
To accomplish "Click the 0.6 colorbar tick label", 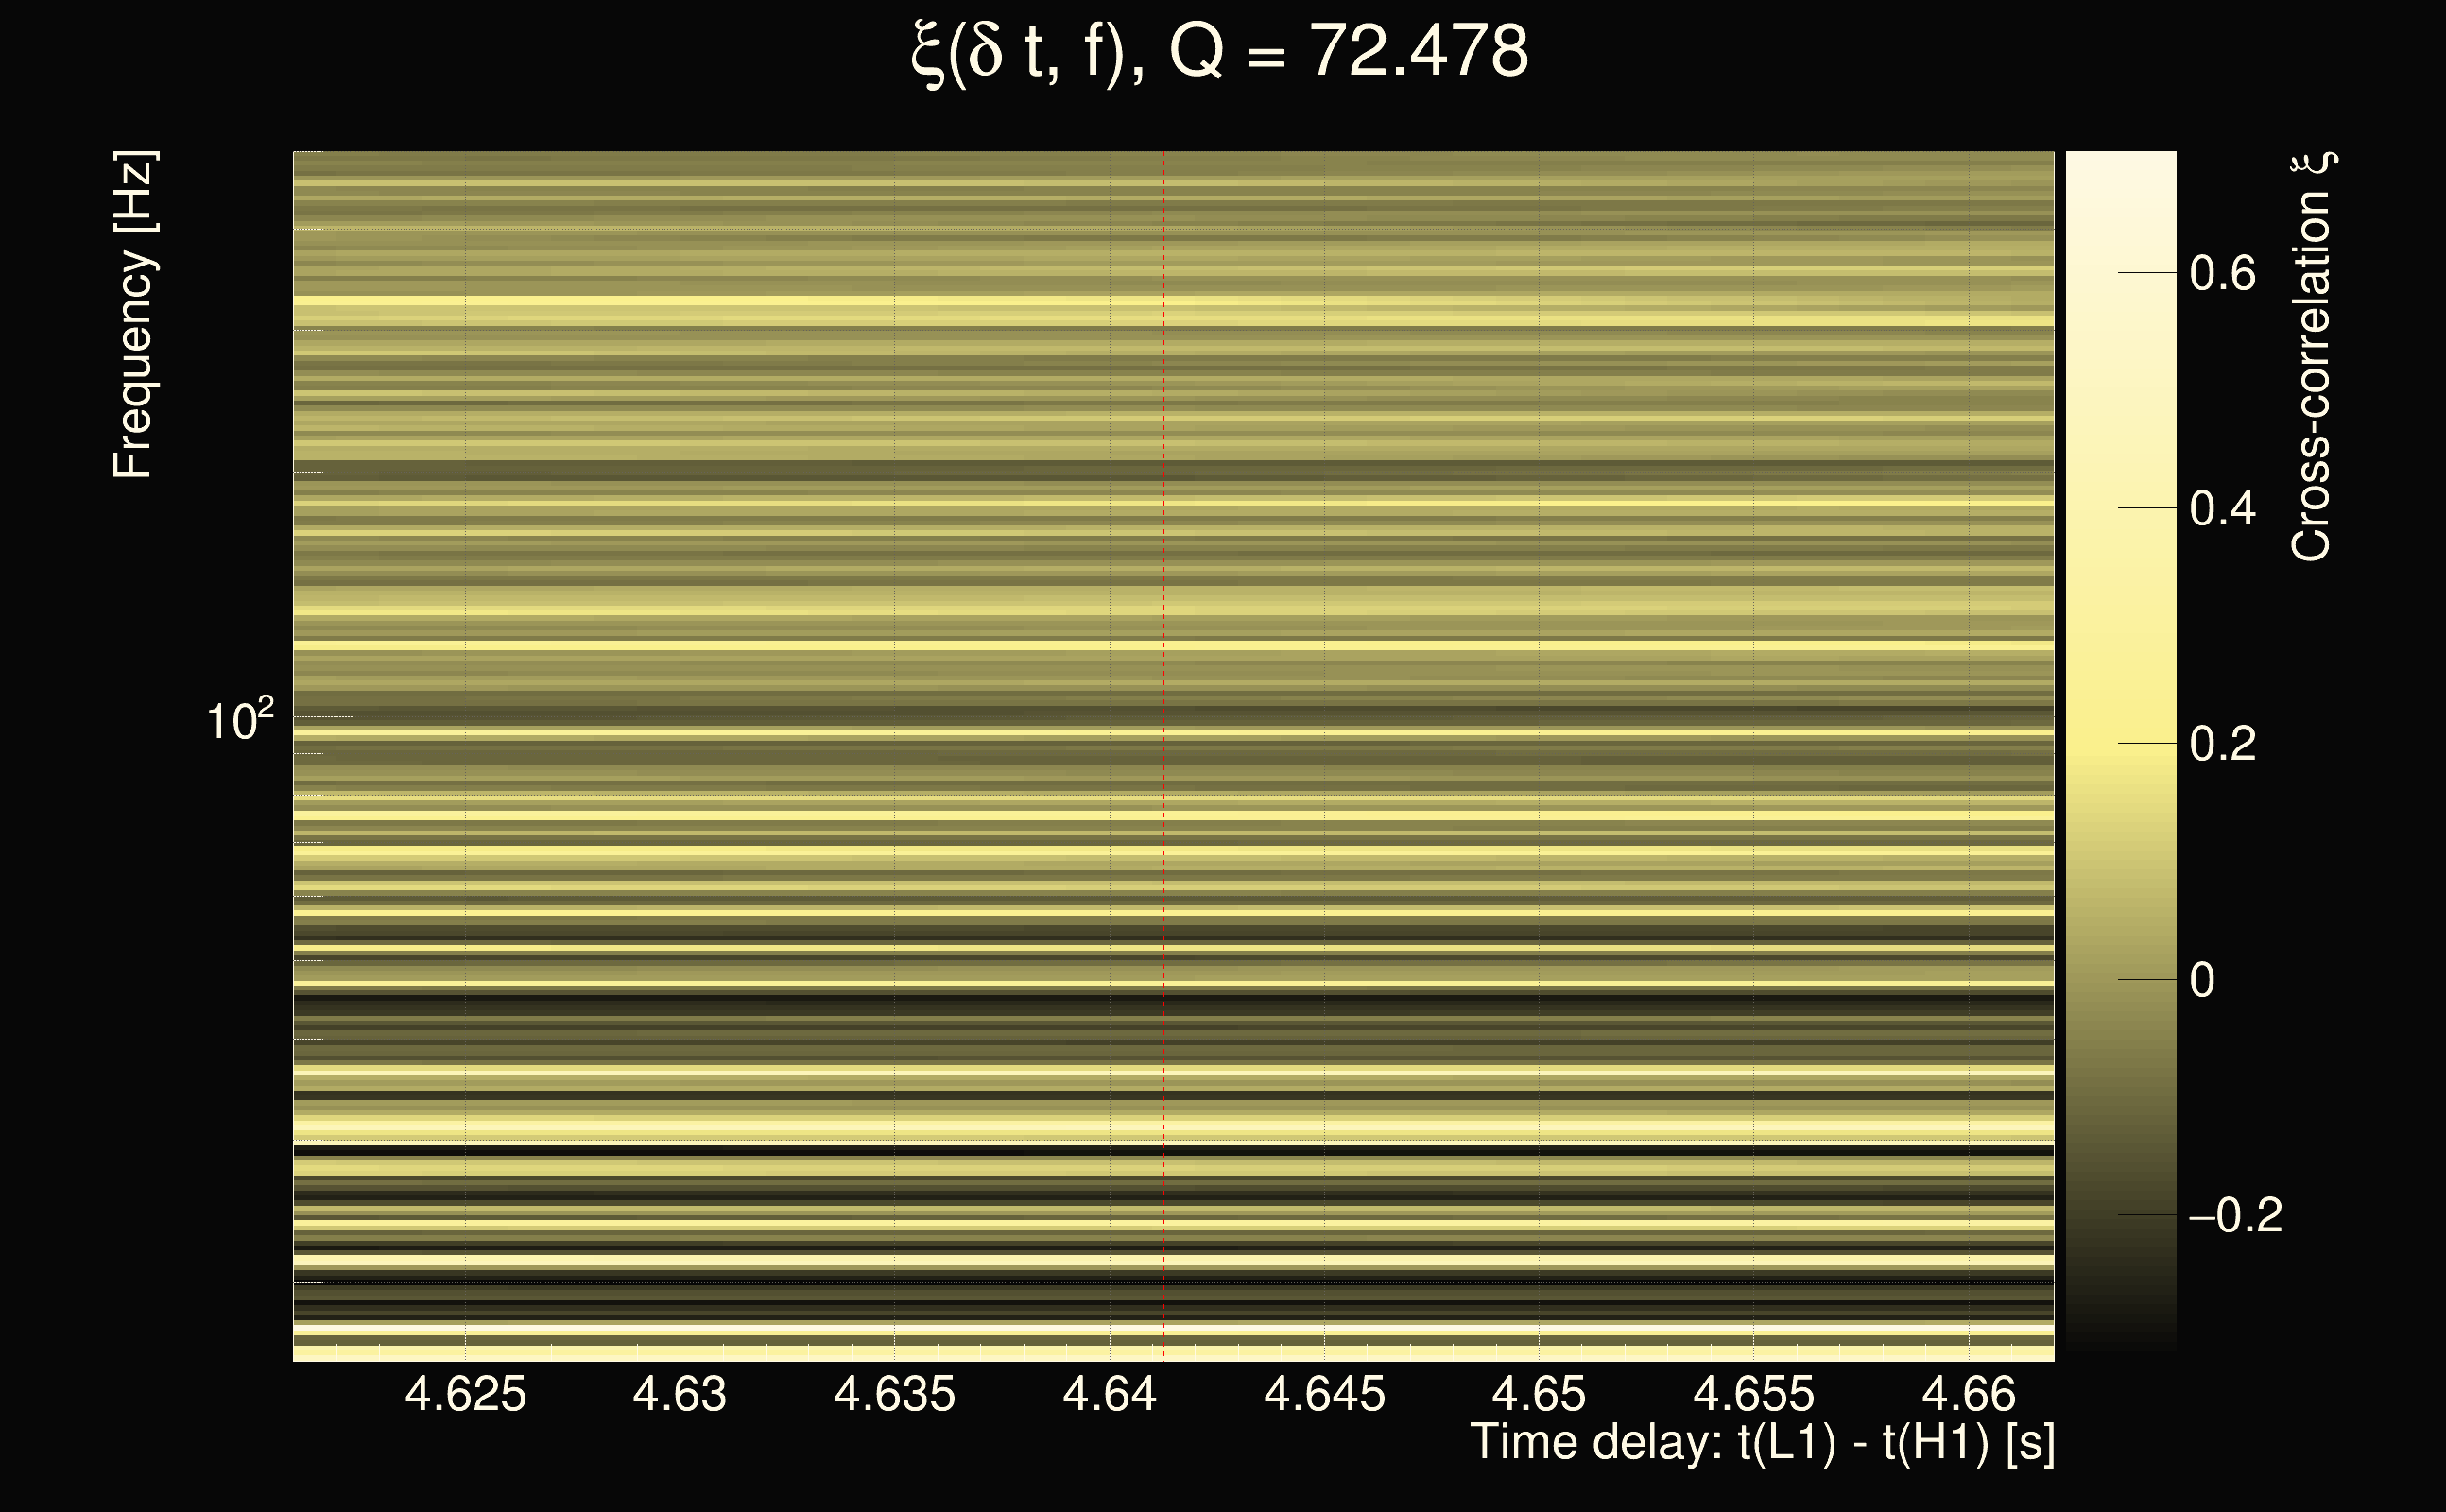I will (x=2222, y=273).
